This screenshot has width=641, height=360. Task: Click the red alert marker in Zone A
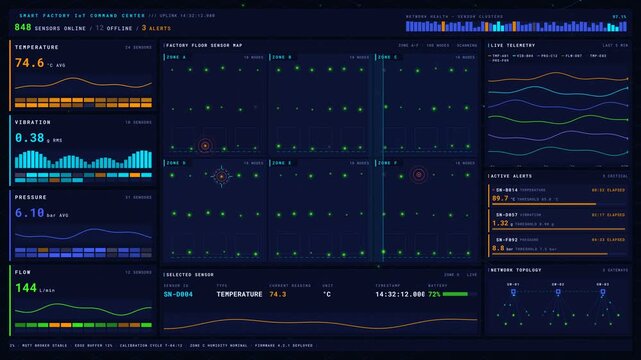point(205,145)
